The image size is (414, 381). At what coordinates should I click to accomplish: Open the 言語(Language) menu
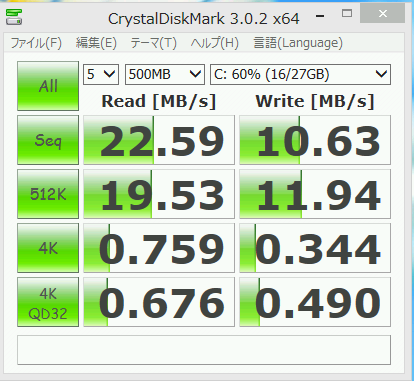click(298, 43)
